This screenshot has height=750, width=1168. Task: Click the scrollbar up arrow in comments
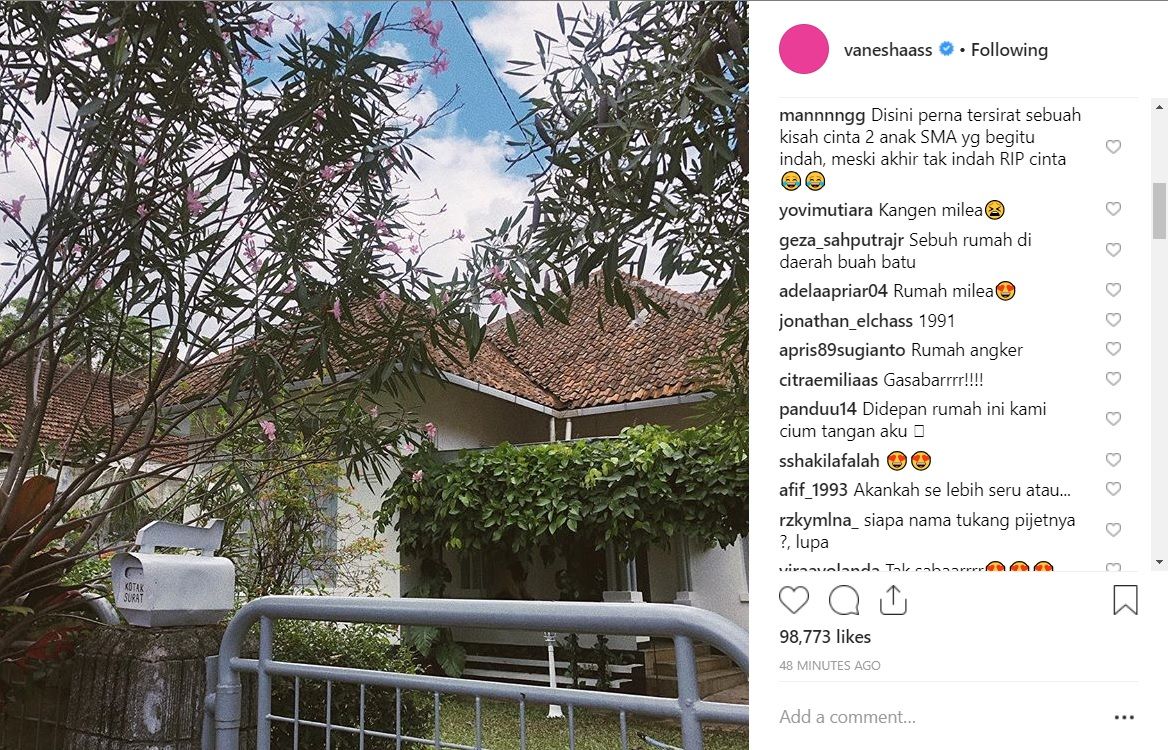point(1159,107)
